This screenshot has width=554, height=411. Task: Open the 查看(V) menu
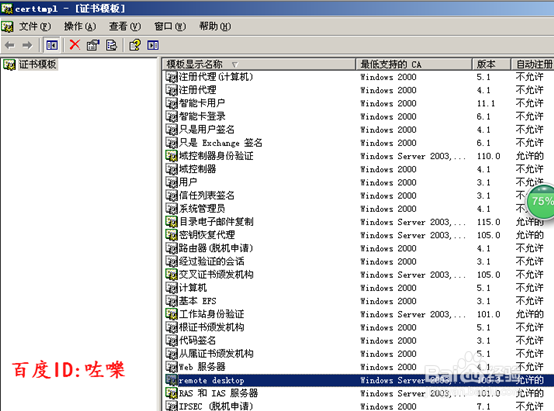125,27
